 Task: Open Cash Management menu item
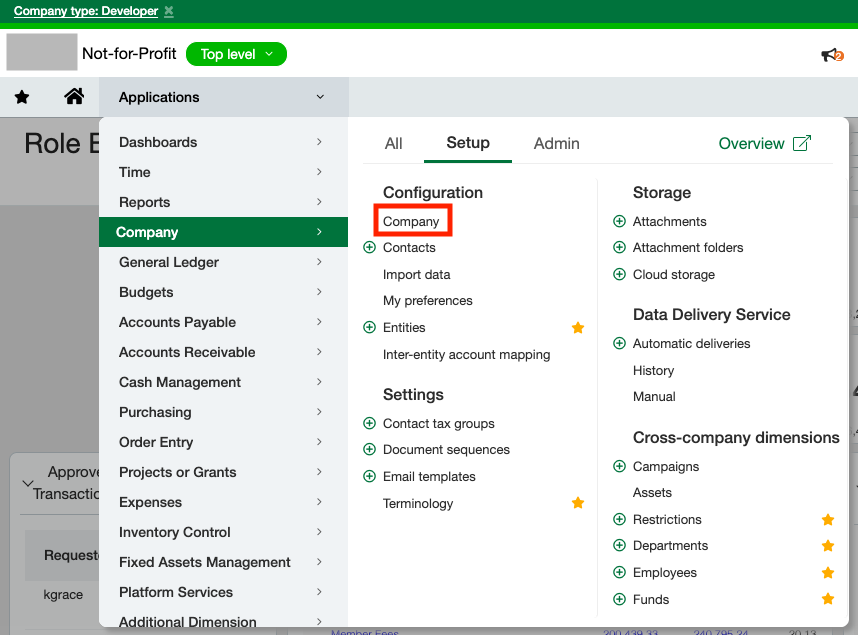point(223,382)
